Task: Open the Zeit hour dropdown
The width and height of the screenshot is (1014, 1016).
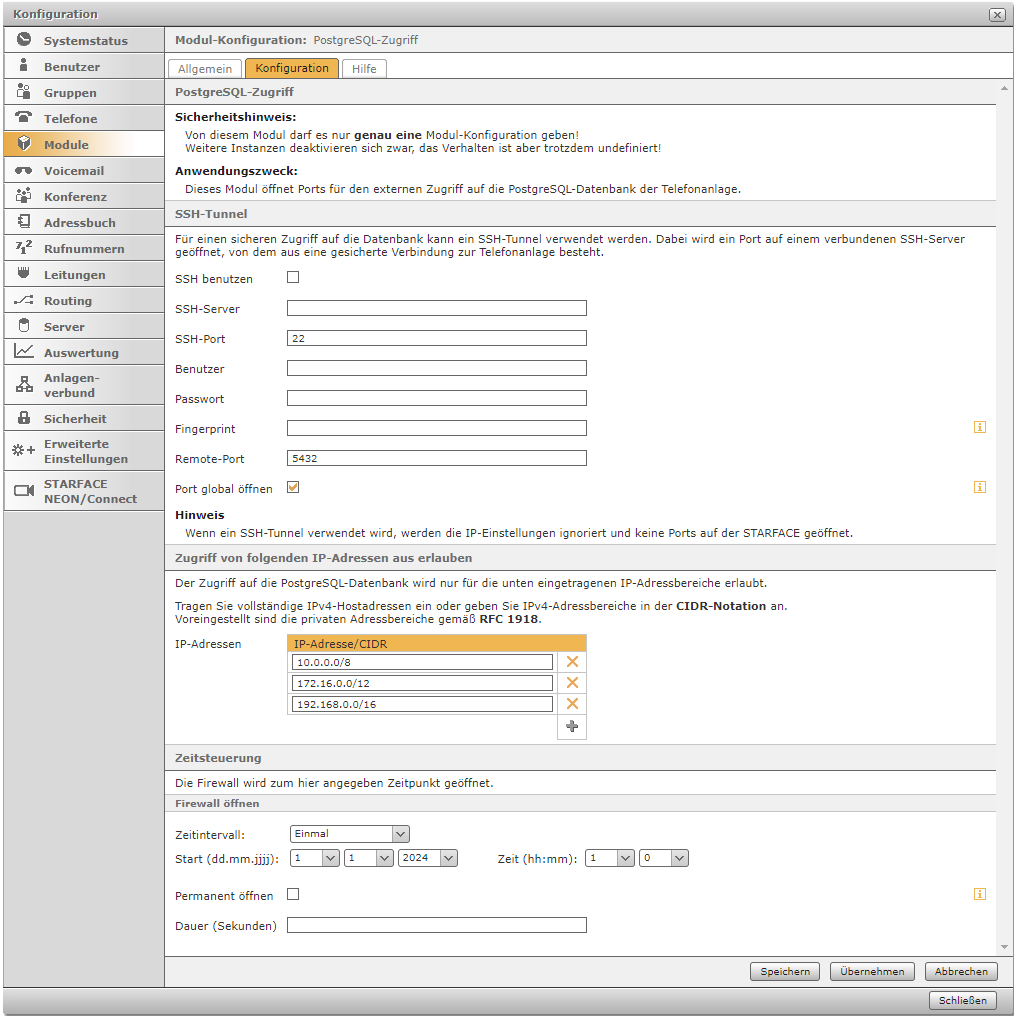Action: tap(610, 858)
